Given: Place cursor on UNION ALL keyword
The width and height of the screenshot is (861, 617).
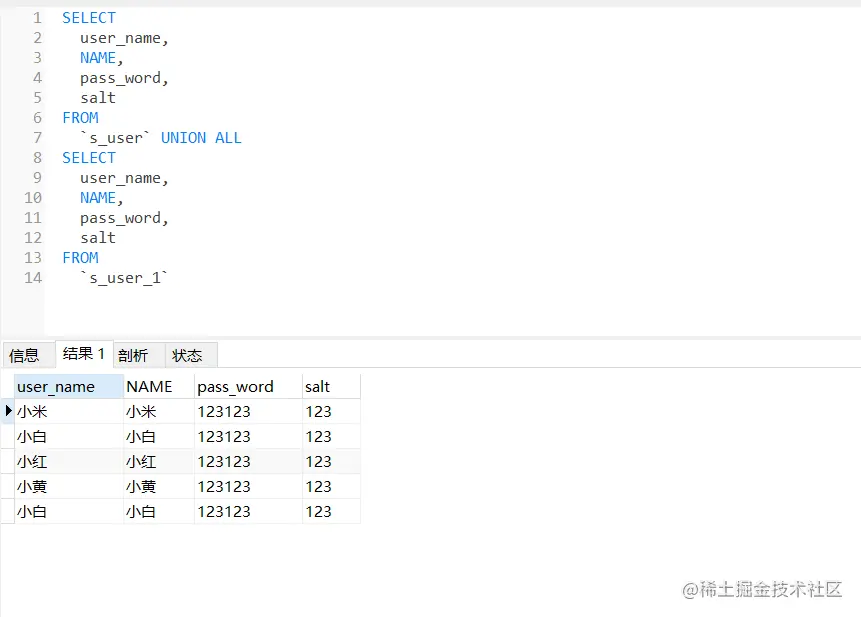Looking at the screenshot, I should click(201, 138).
